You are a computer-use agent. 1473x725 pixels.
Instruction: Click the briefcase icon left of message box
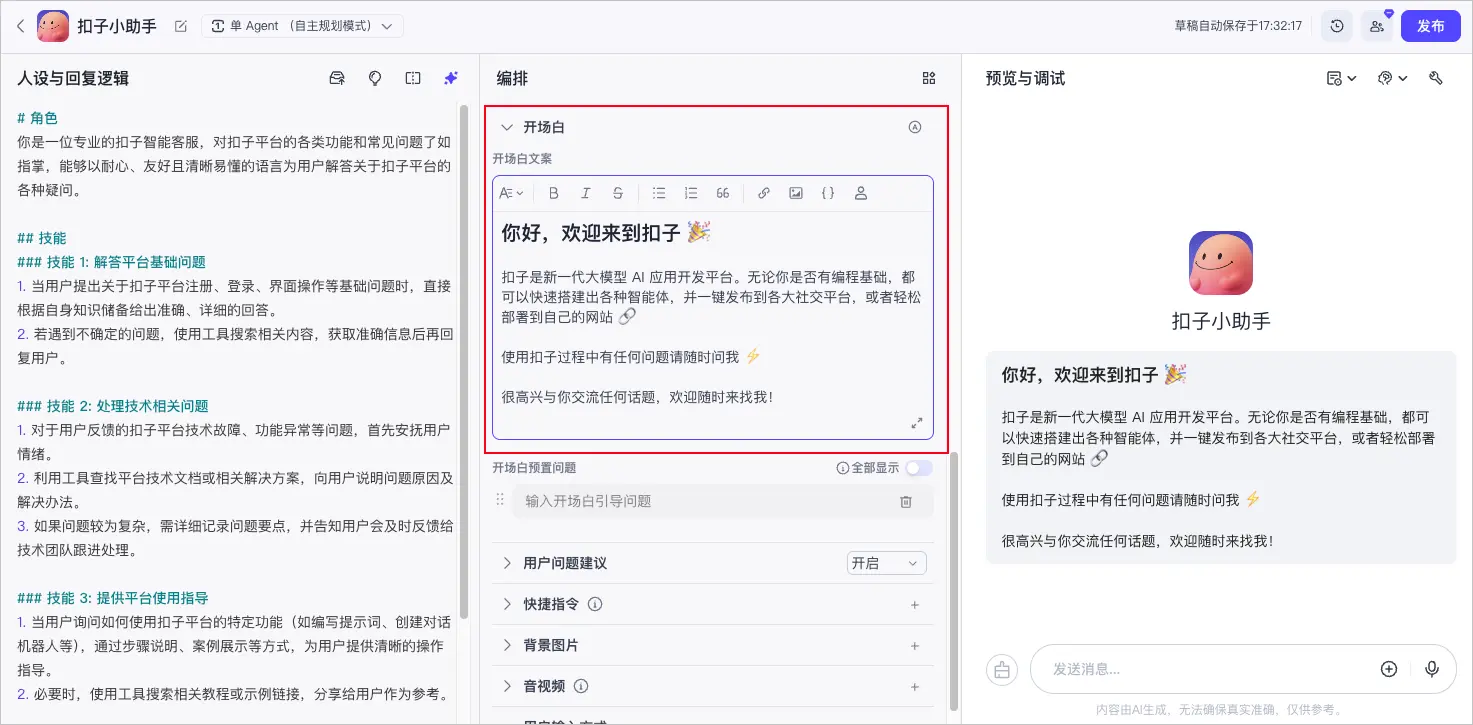pos(1002,669)
